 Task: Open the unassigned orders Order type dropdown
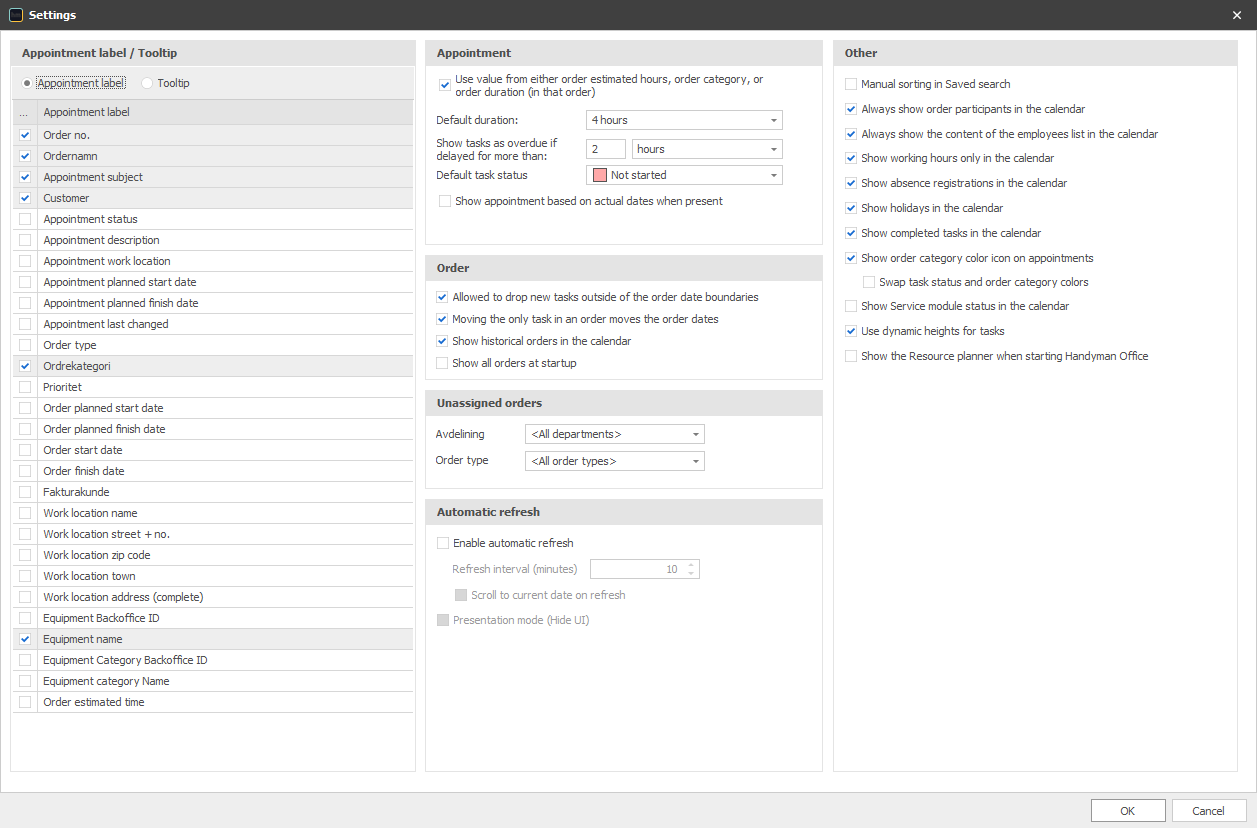pos(615,461)
